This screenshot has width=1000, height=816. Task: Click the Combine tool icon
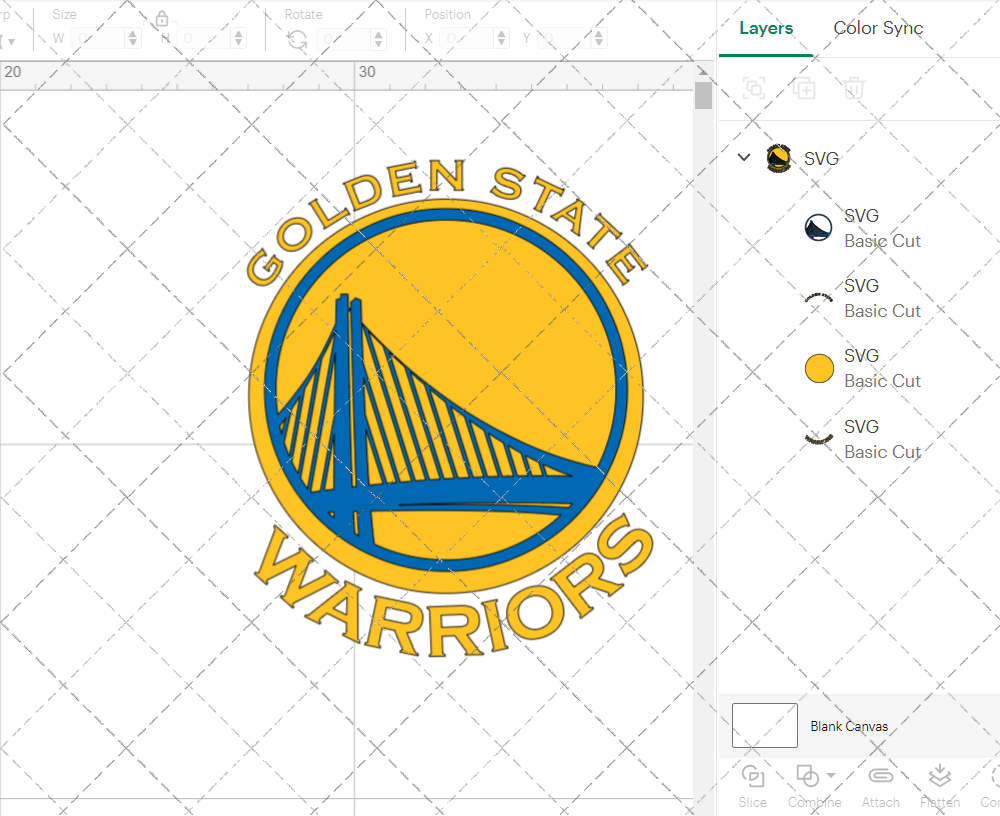tap(807, 776)
